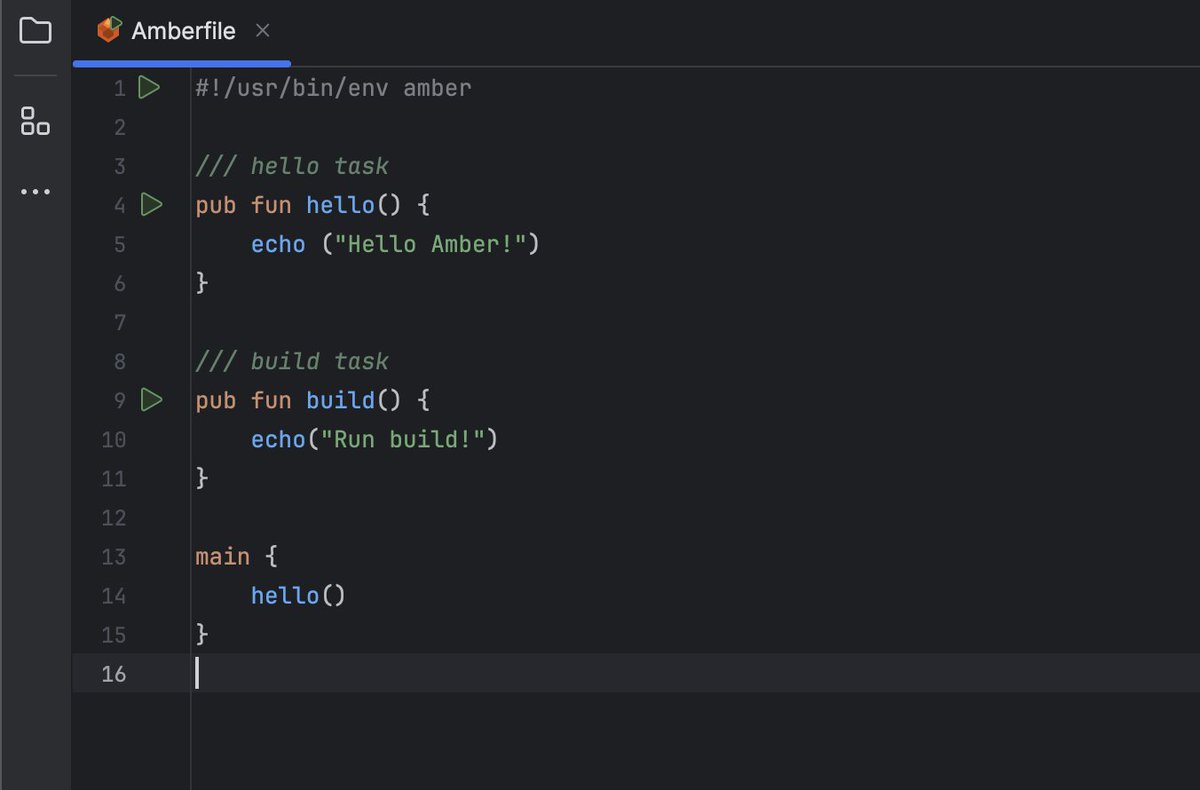Screen dimensions: 1200x790
Task: Click the '/// build task' comment
Action: pyautogui.click(x=292, y=361)
